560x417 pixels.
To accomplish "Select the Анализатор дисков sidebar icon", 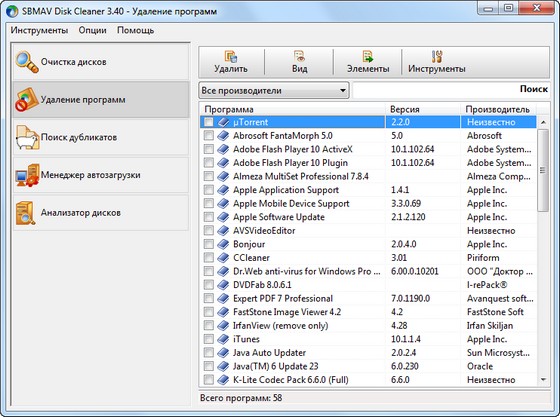I will [25, 213].
